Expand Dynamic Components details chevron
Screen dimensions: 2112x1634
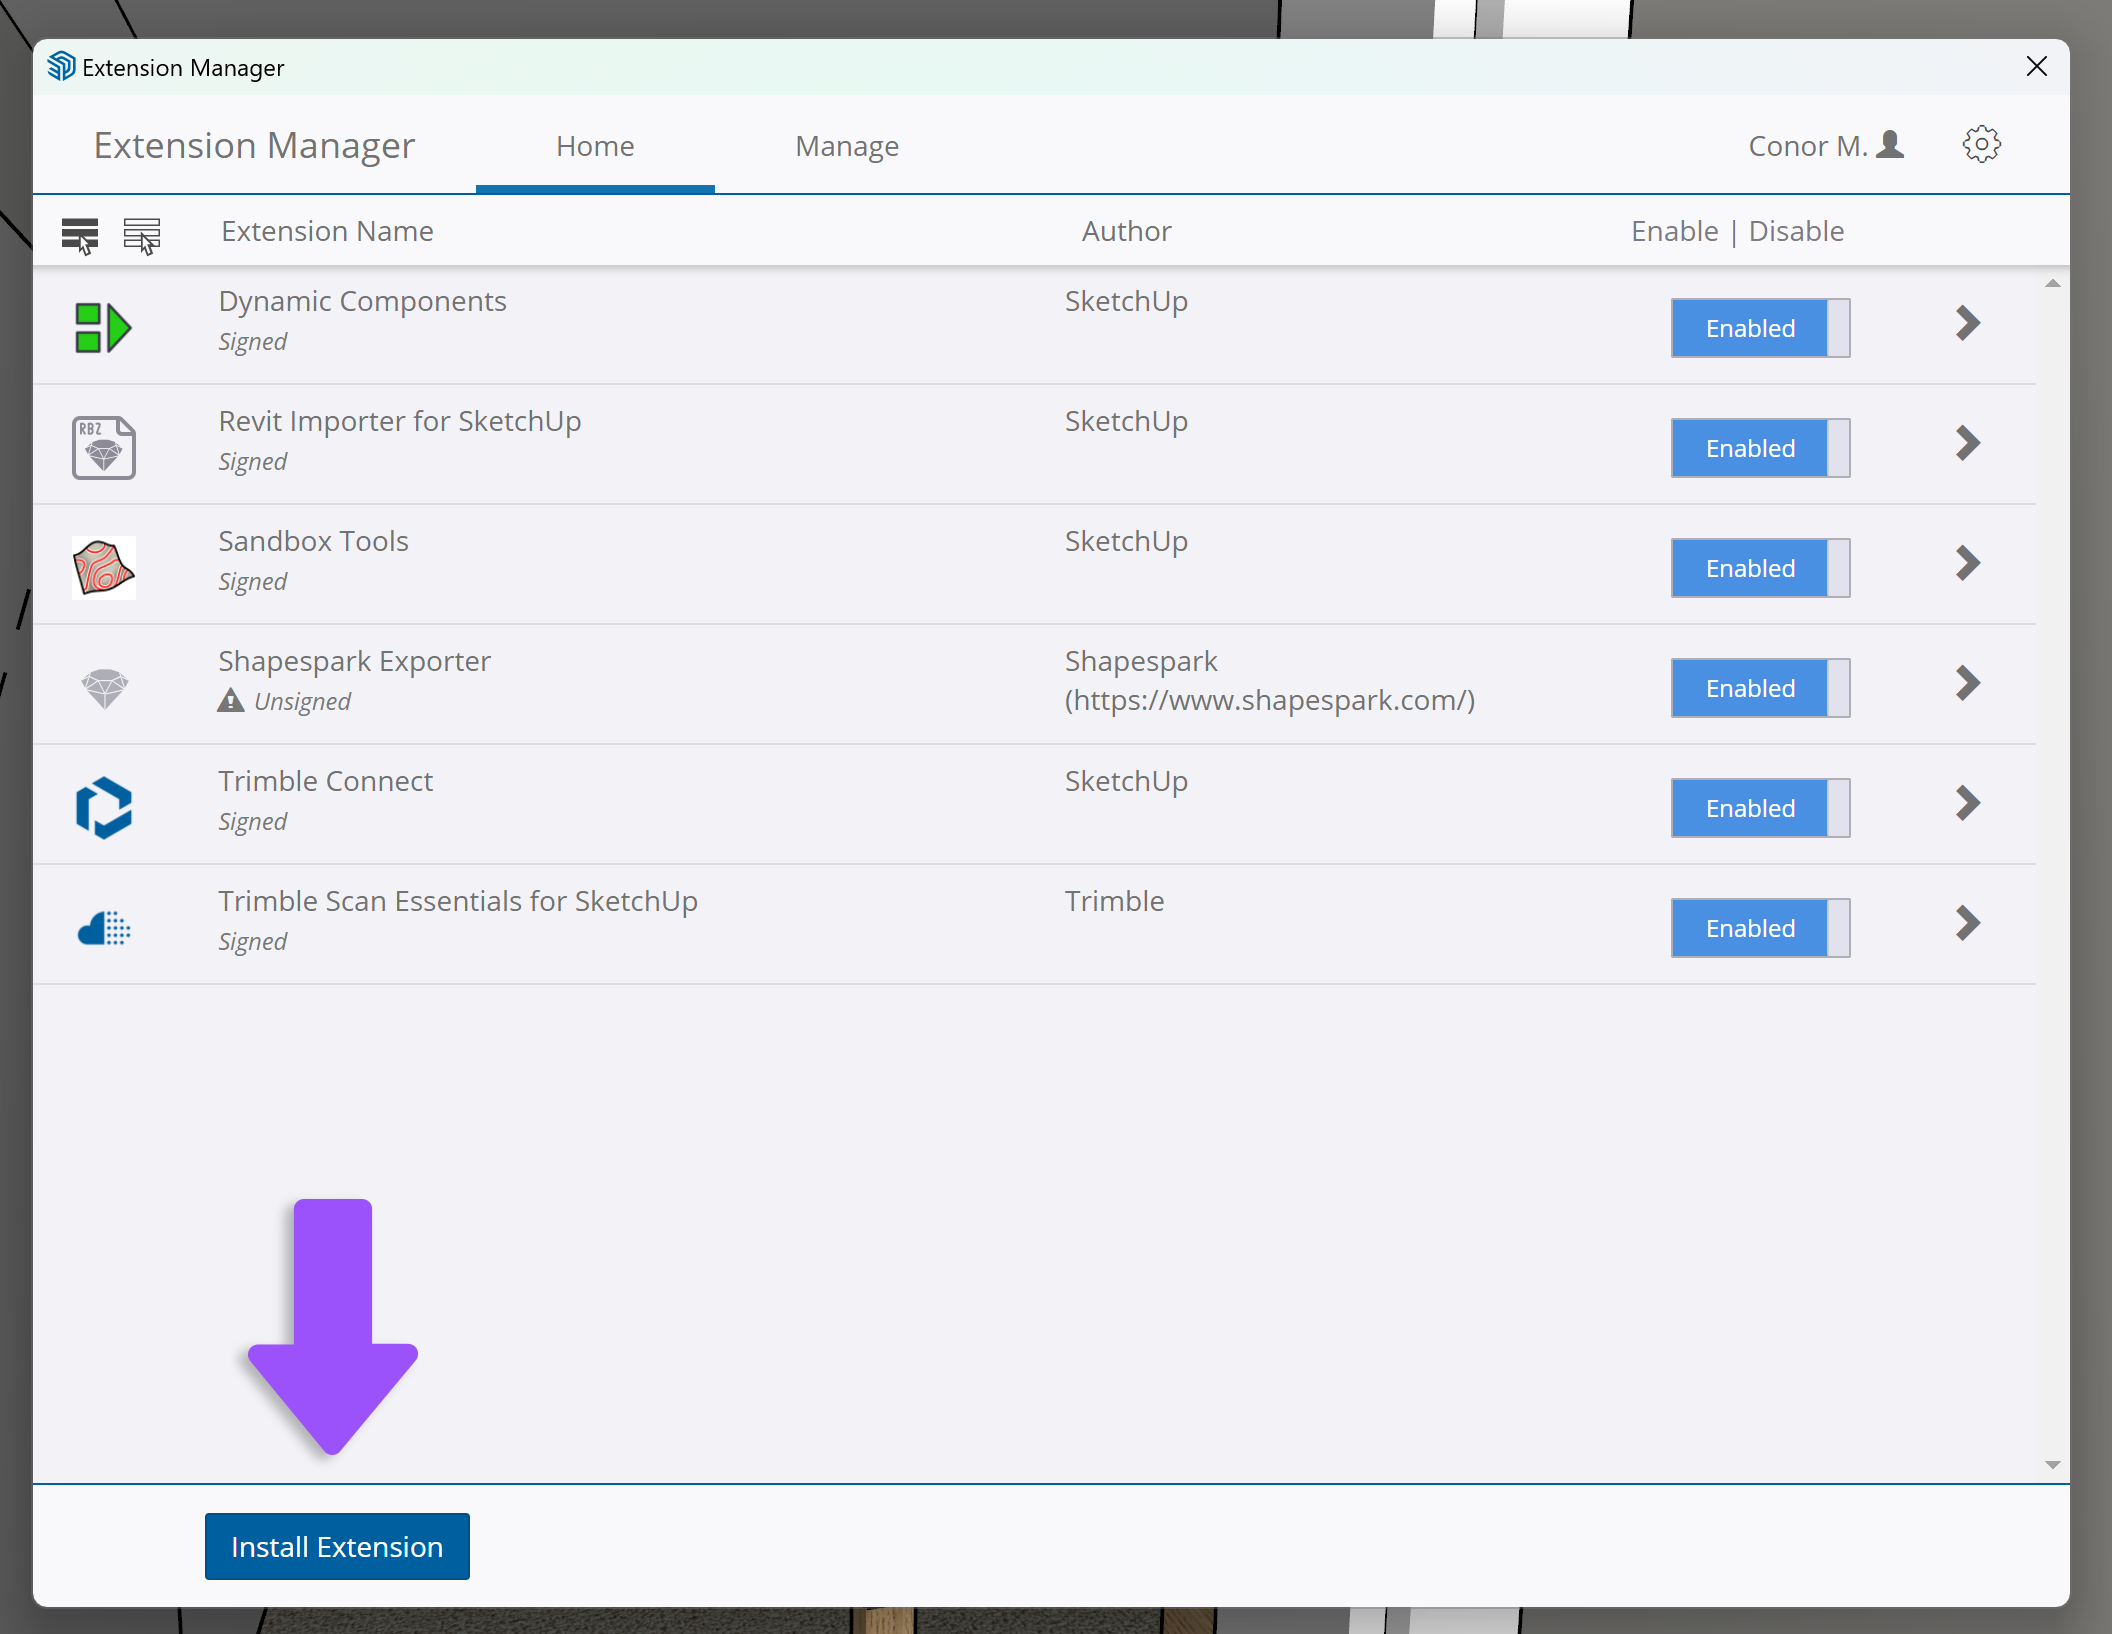pos(1967,323)
